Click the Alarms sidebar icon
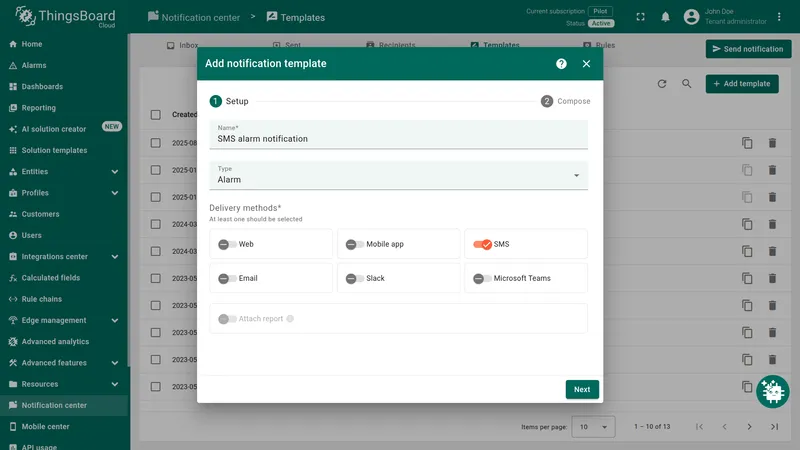The width and height of the screenshot is (800, 450). click(x=13, y=65)
